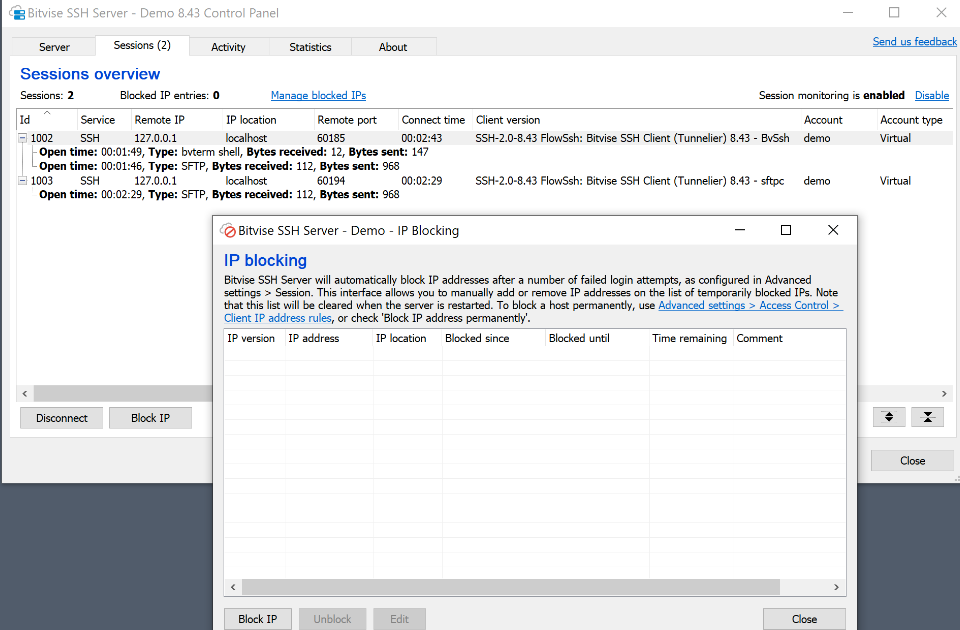This screenshot has width=960, height=630.
Task: Select the SFTP channel opened at 00:02:29
Action: tap(219, 195)
